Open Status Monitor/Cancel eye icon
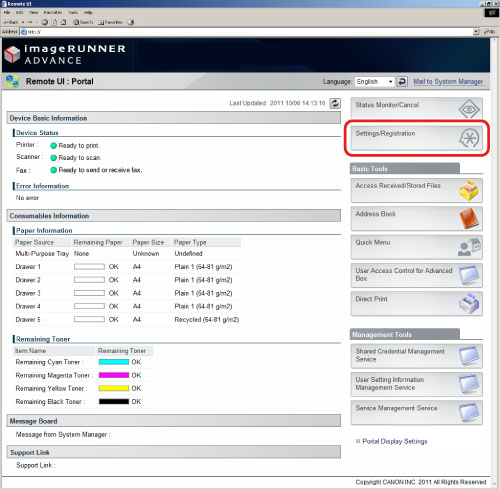Image resolution: width=500 pixels, height=490 pixels. coord(469,109)
